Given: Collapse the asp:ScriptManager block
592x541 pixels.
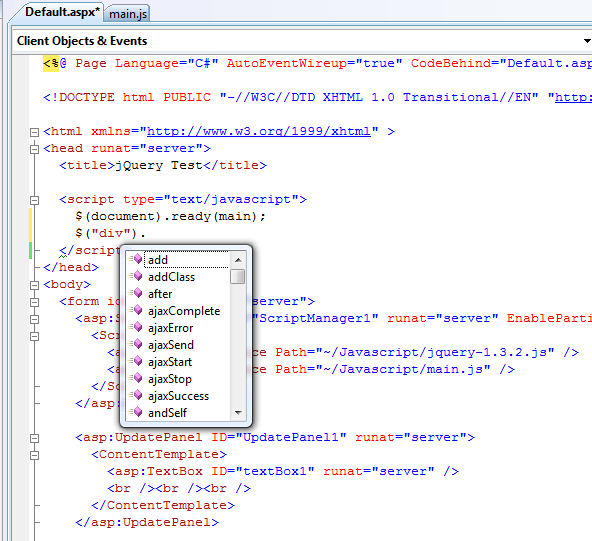Looking at the screenshot, I should point(34,319).
